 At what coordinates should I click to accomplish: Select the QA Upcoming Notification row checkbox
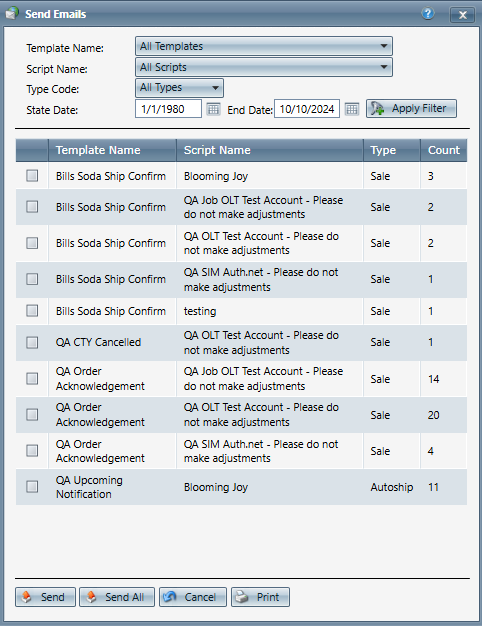click(32, 487)
